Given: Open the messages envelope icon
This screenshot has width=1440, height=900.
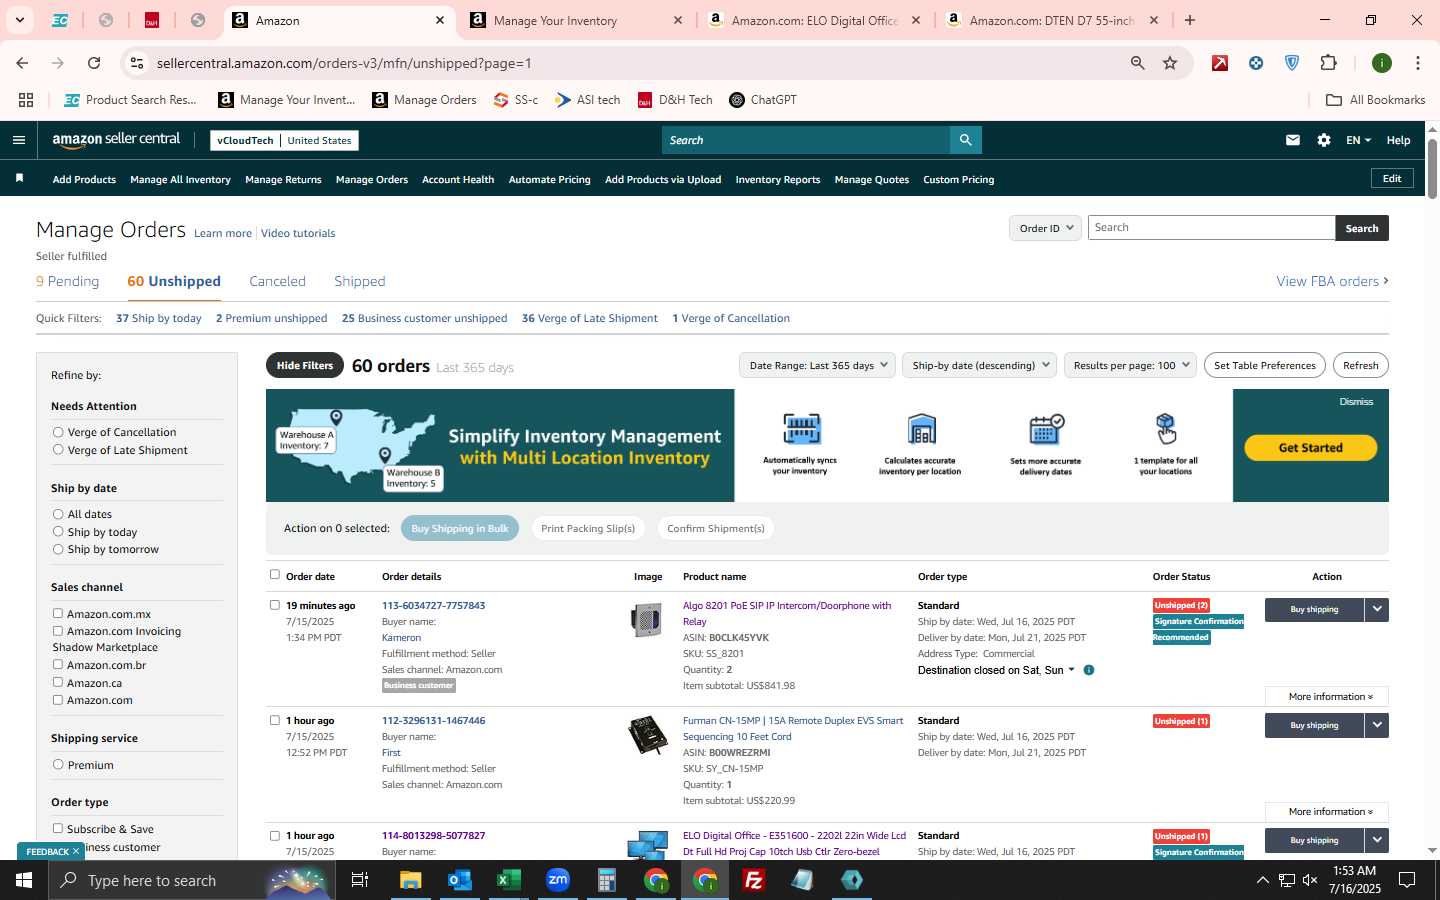Looking at the screenshot, I should pos(1293,140).
